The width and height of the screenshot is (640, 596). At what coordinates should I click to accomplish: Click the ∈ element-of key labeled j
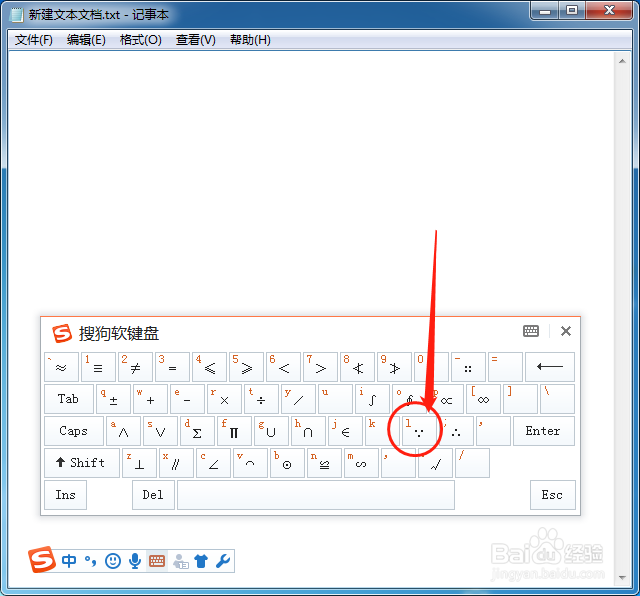pos(345,431)
